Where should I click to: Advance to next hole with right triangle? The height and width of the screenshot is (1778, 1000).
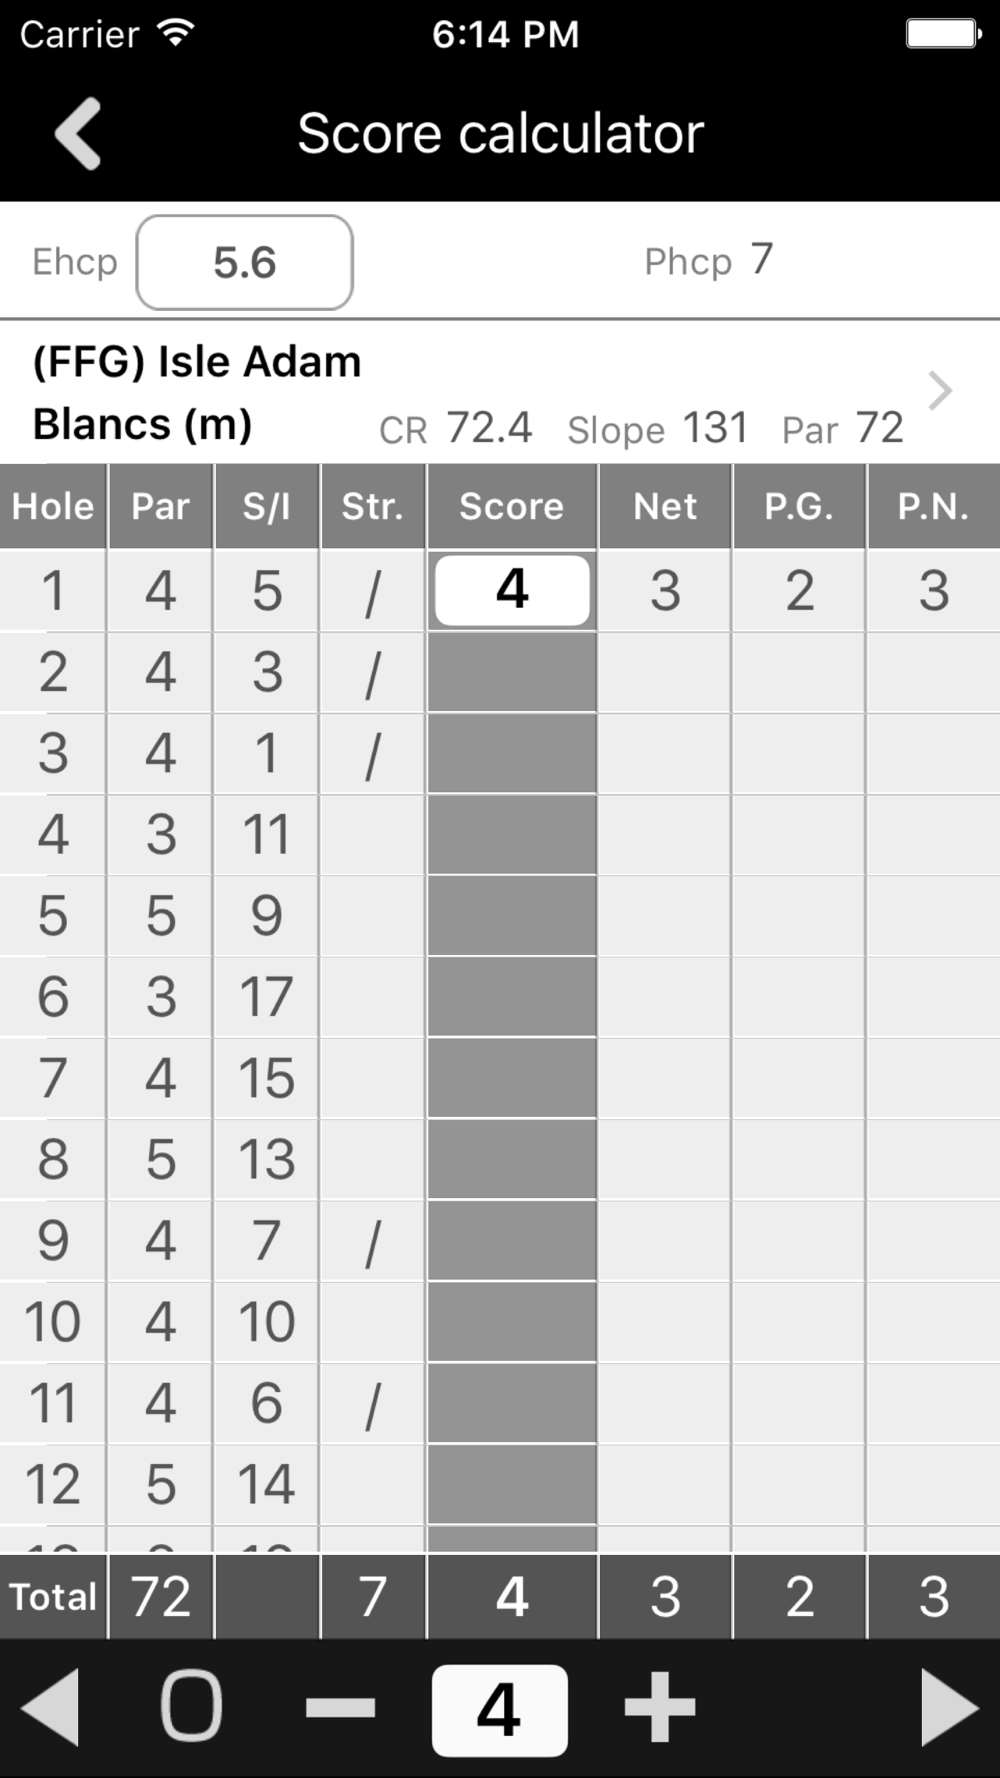click(949, 1707)
